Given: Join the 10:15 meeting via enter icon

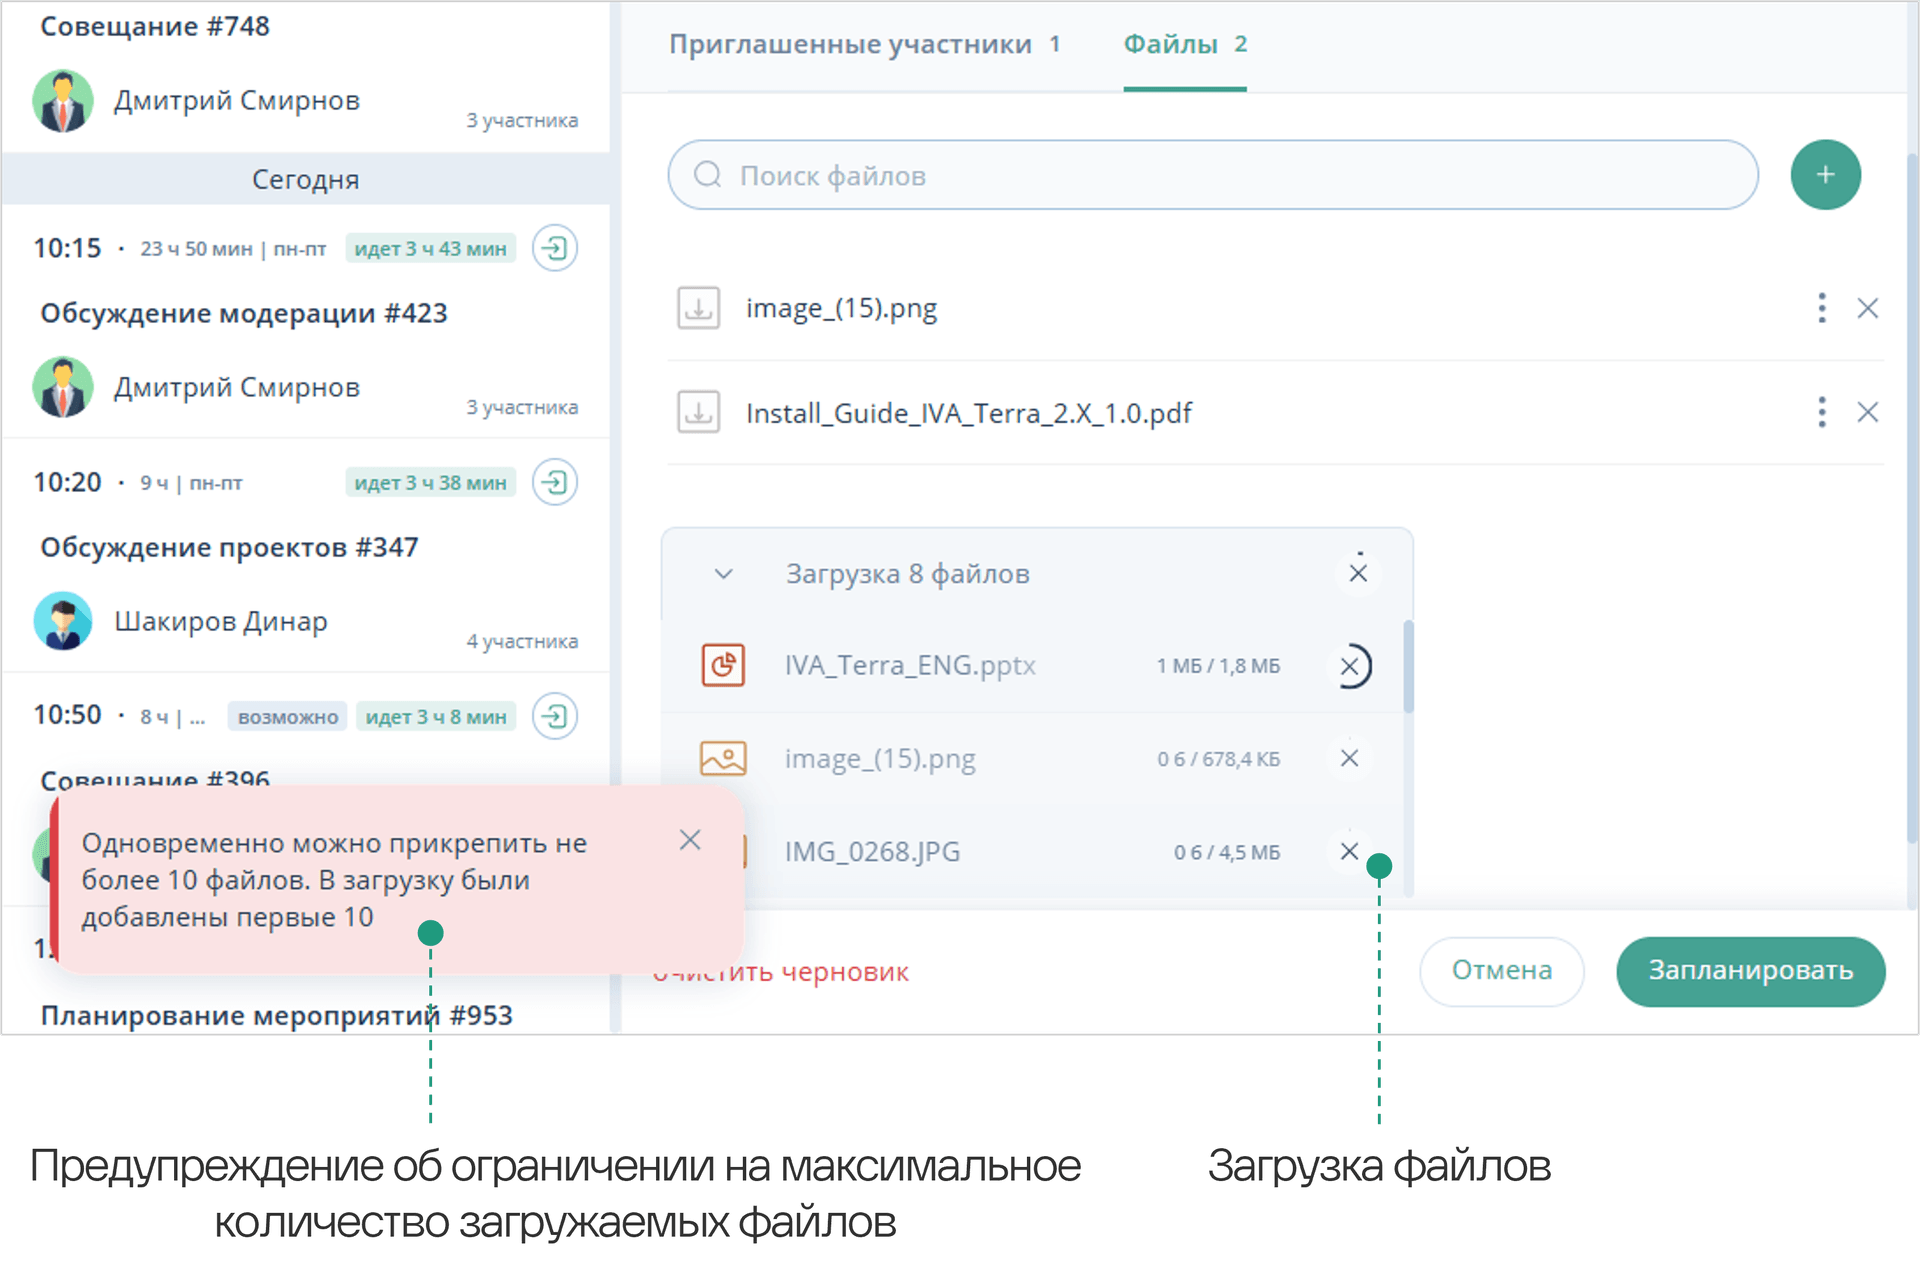Looking at the screenshot, I should click(x=555, y=248).
